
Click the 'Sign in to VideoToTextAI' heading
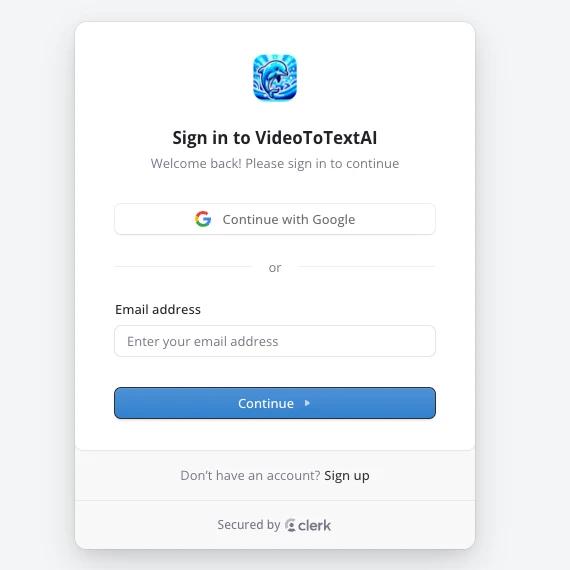(275, 138)
